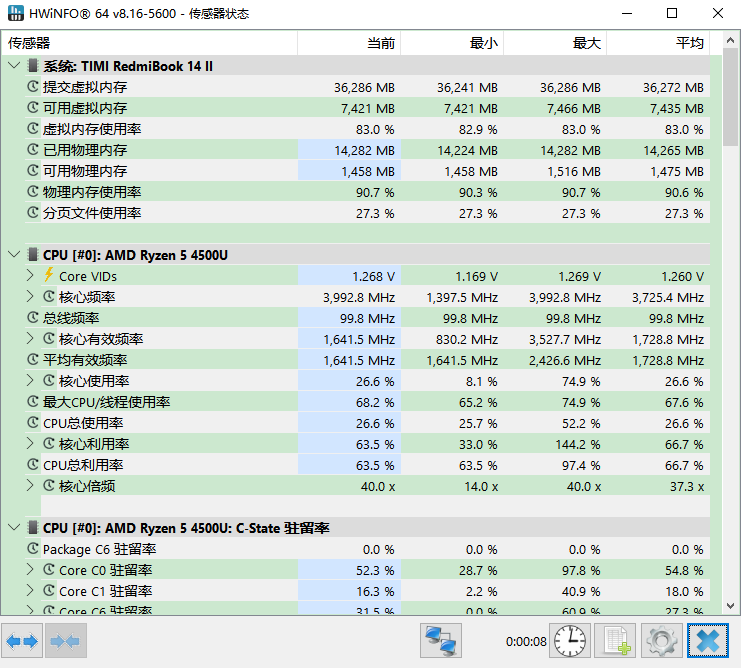Click the clock icon beside 可用物理内存

pos(33,171)
